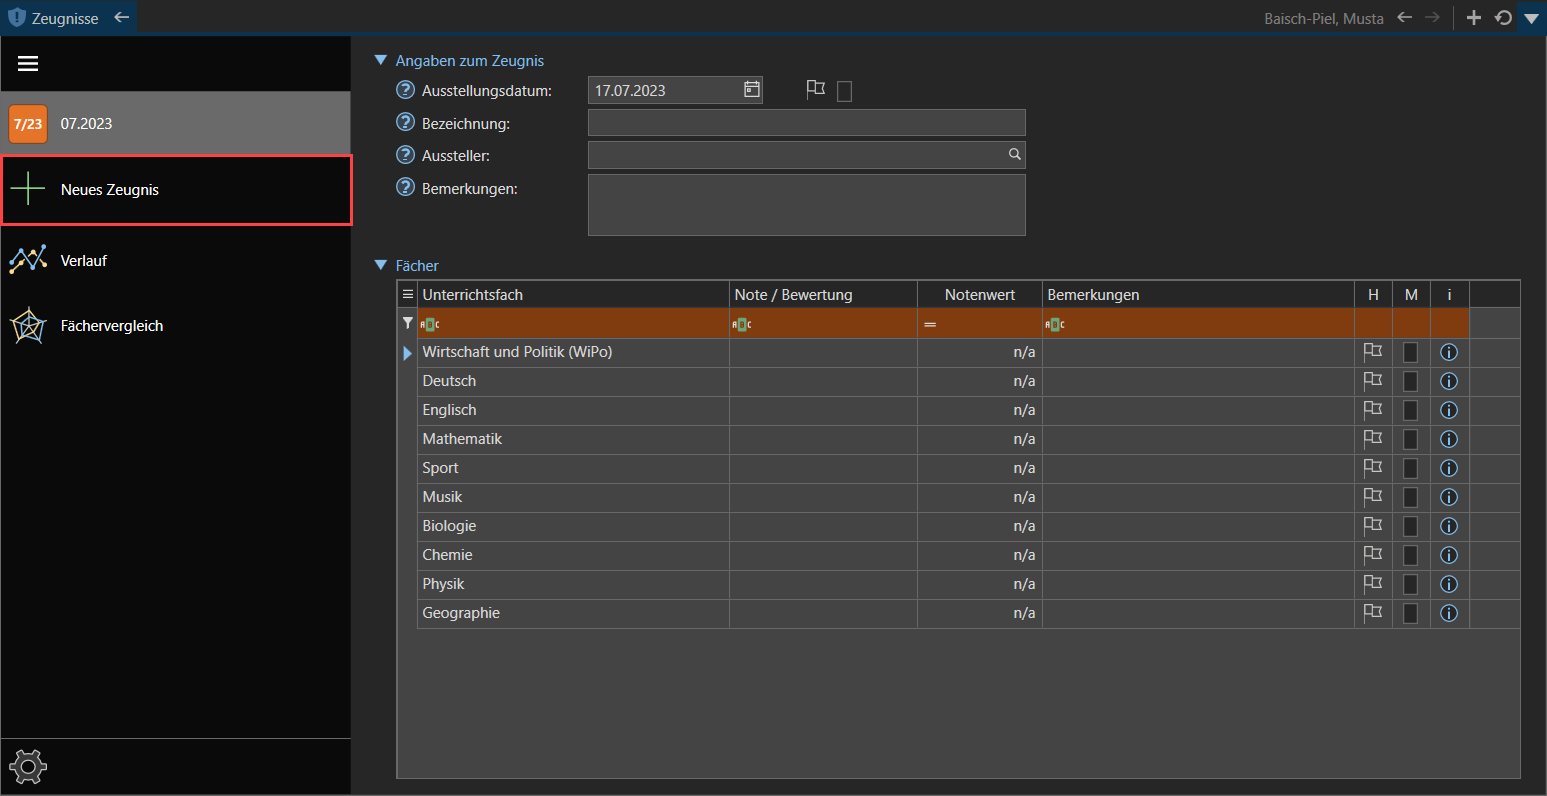The height and width of the screenshot is (796, 1547).
Task: Click help icon next to Bezeichnung
Action: [405, 123]
